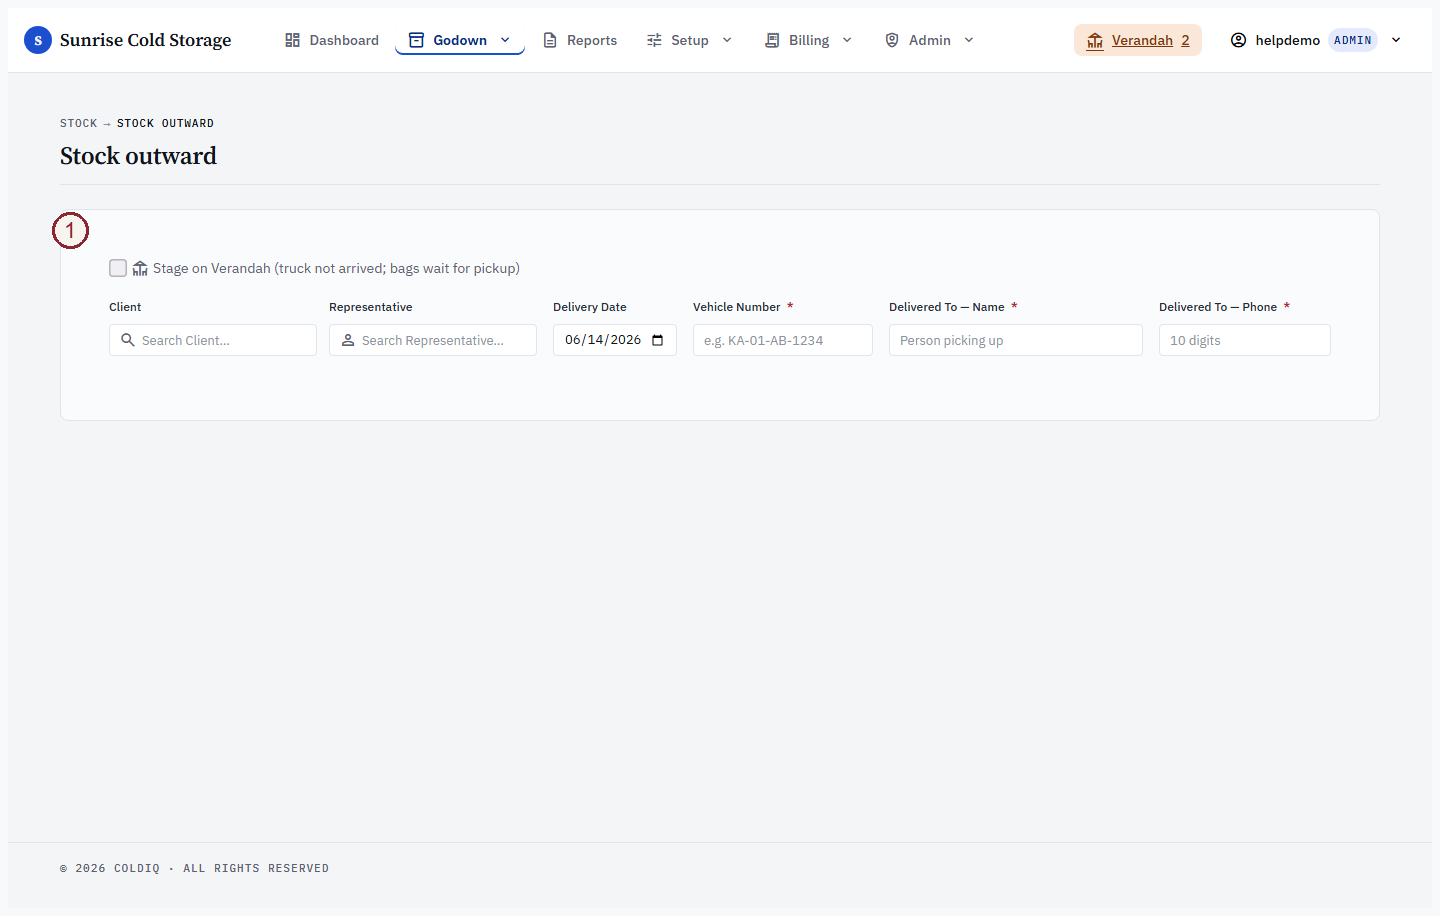The height and width of the screenshot is (916, 1440).
Task: Click the Vehicle Number label
Action: (x=737, y=307)
